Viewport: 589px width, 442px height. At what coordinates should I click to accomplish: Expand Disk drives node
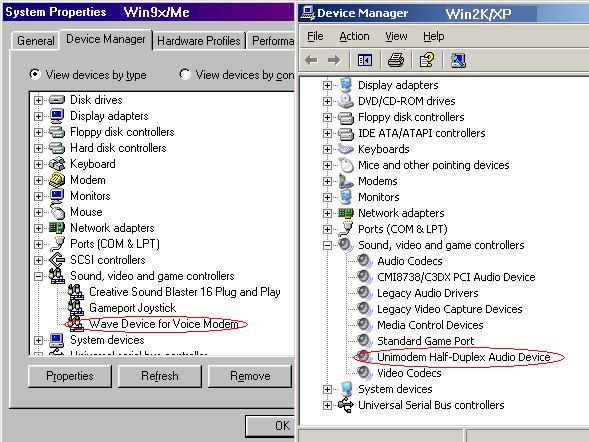(x=38, y=100)
